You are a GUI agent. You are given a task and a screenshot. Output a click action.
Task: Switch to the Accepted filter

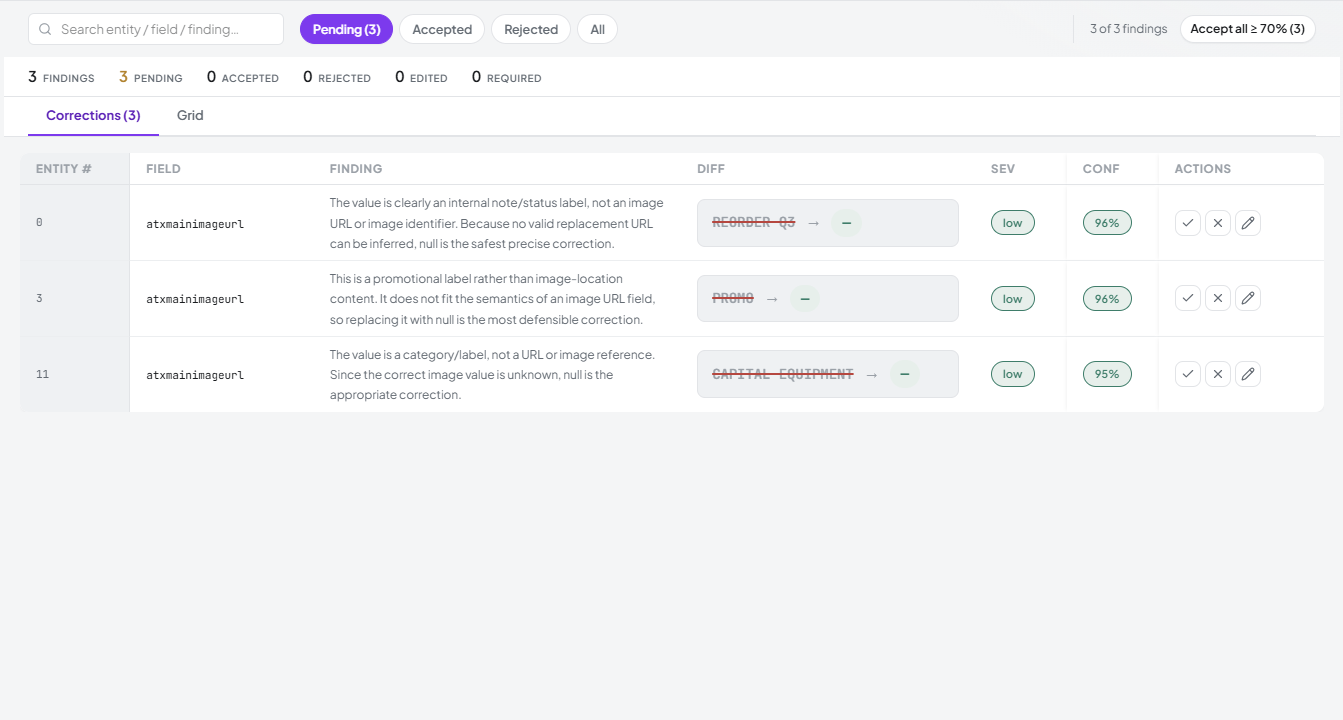[x=442, y=29]
